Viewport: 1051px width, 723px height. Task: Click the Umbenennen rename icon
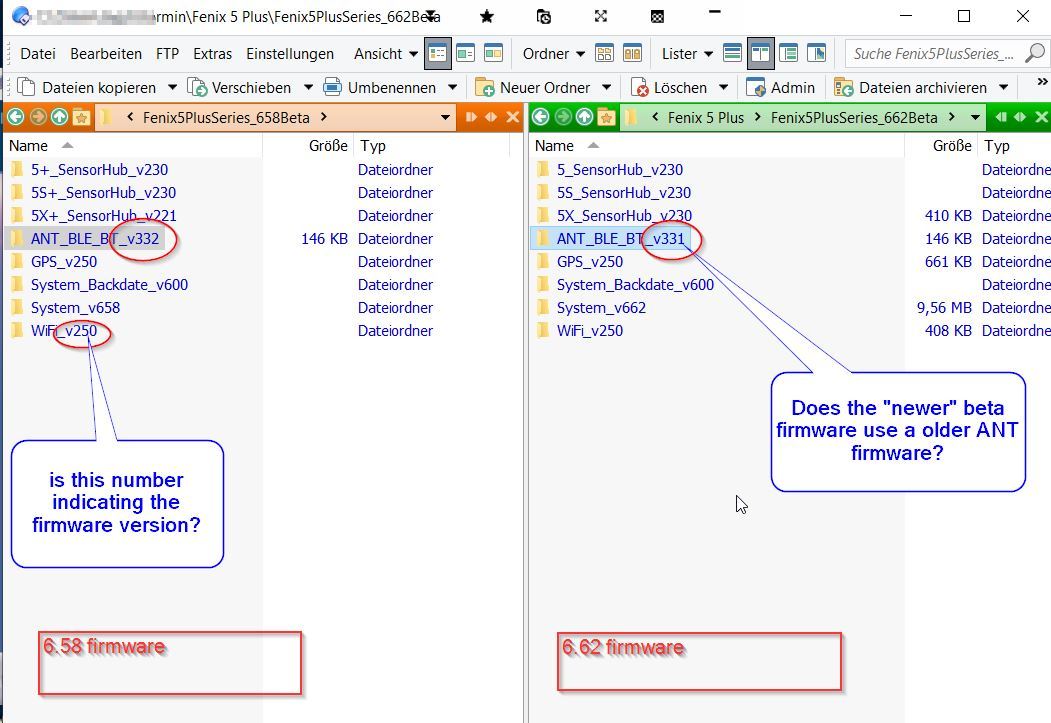[x=332, y=87]
